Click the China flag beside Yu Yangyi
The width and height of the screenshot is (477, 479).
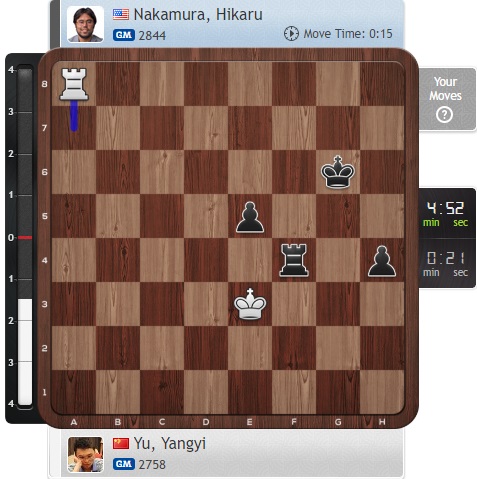pos(121,443)
